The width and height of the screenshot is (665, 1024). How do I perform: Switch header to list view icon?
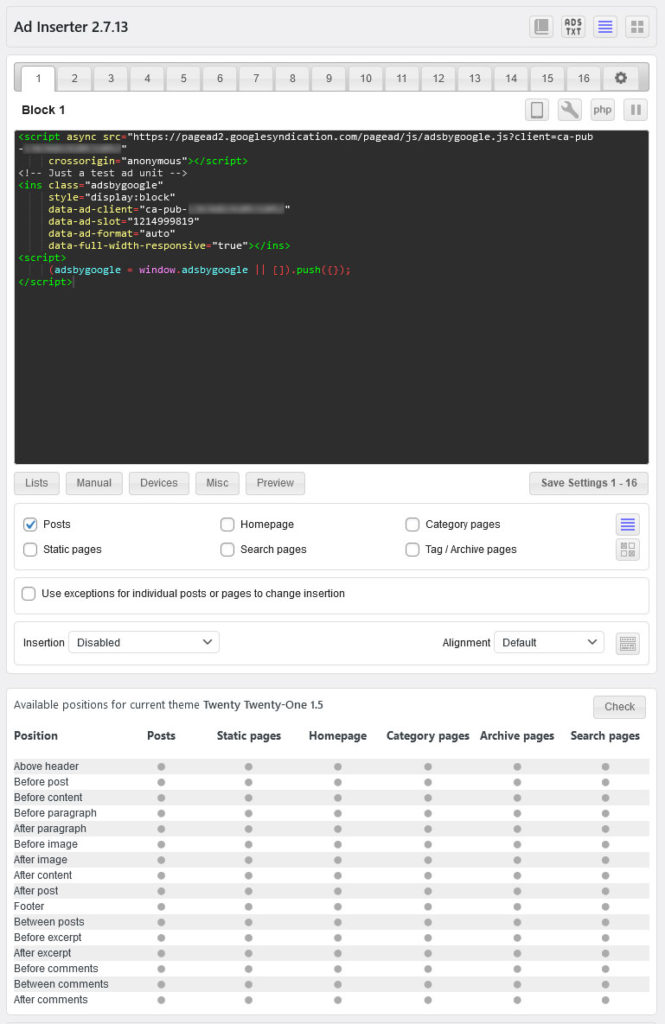point(605,27)
